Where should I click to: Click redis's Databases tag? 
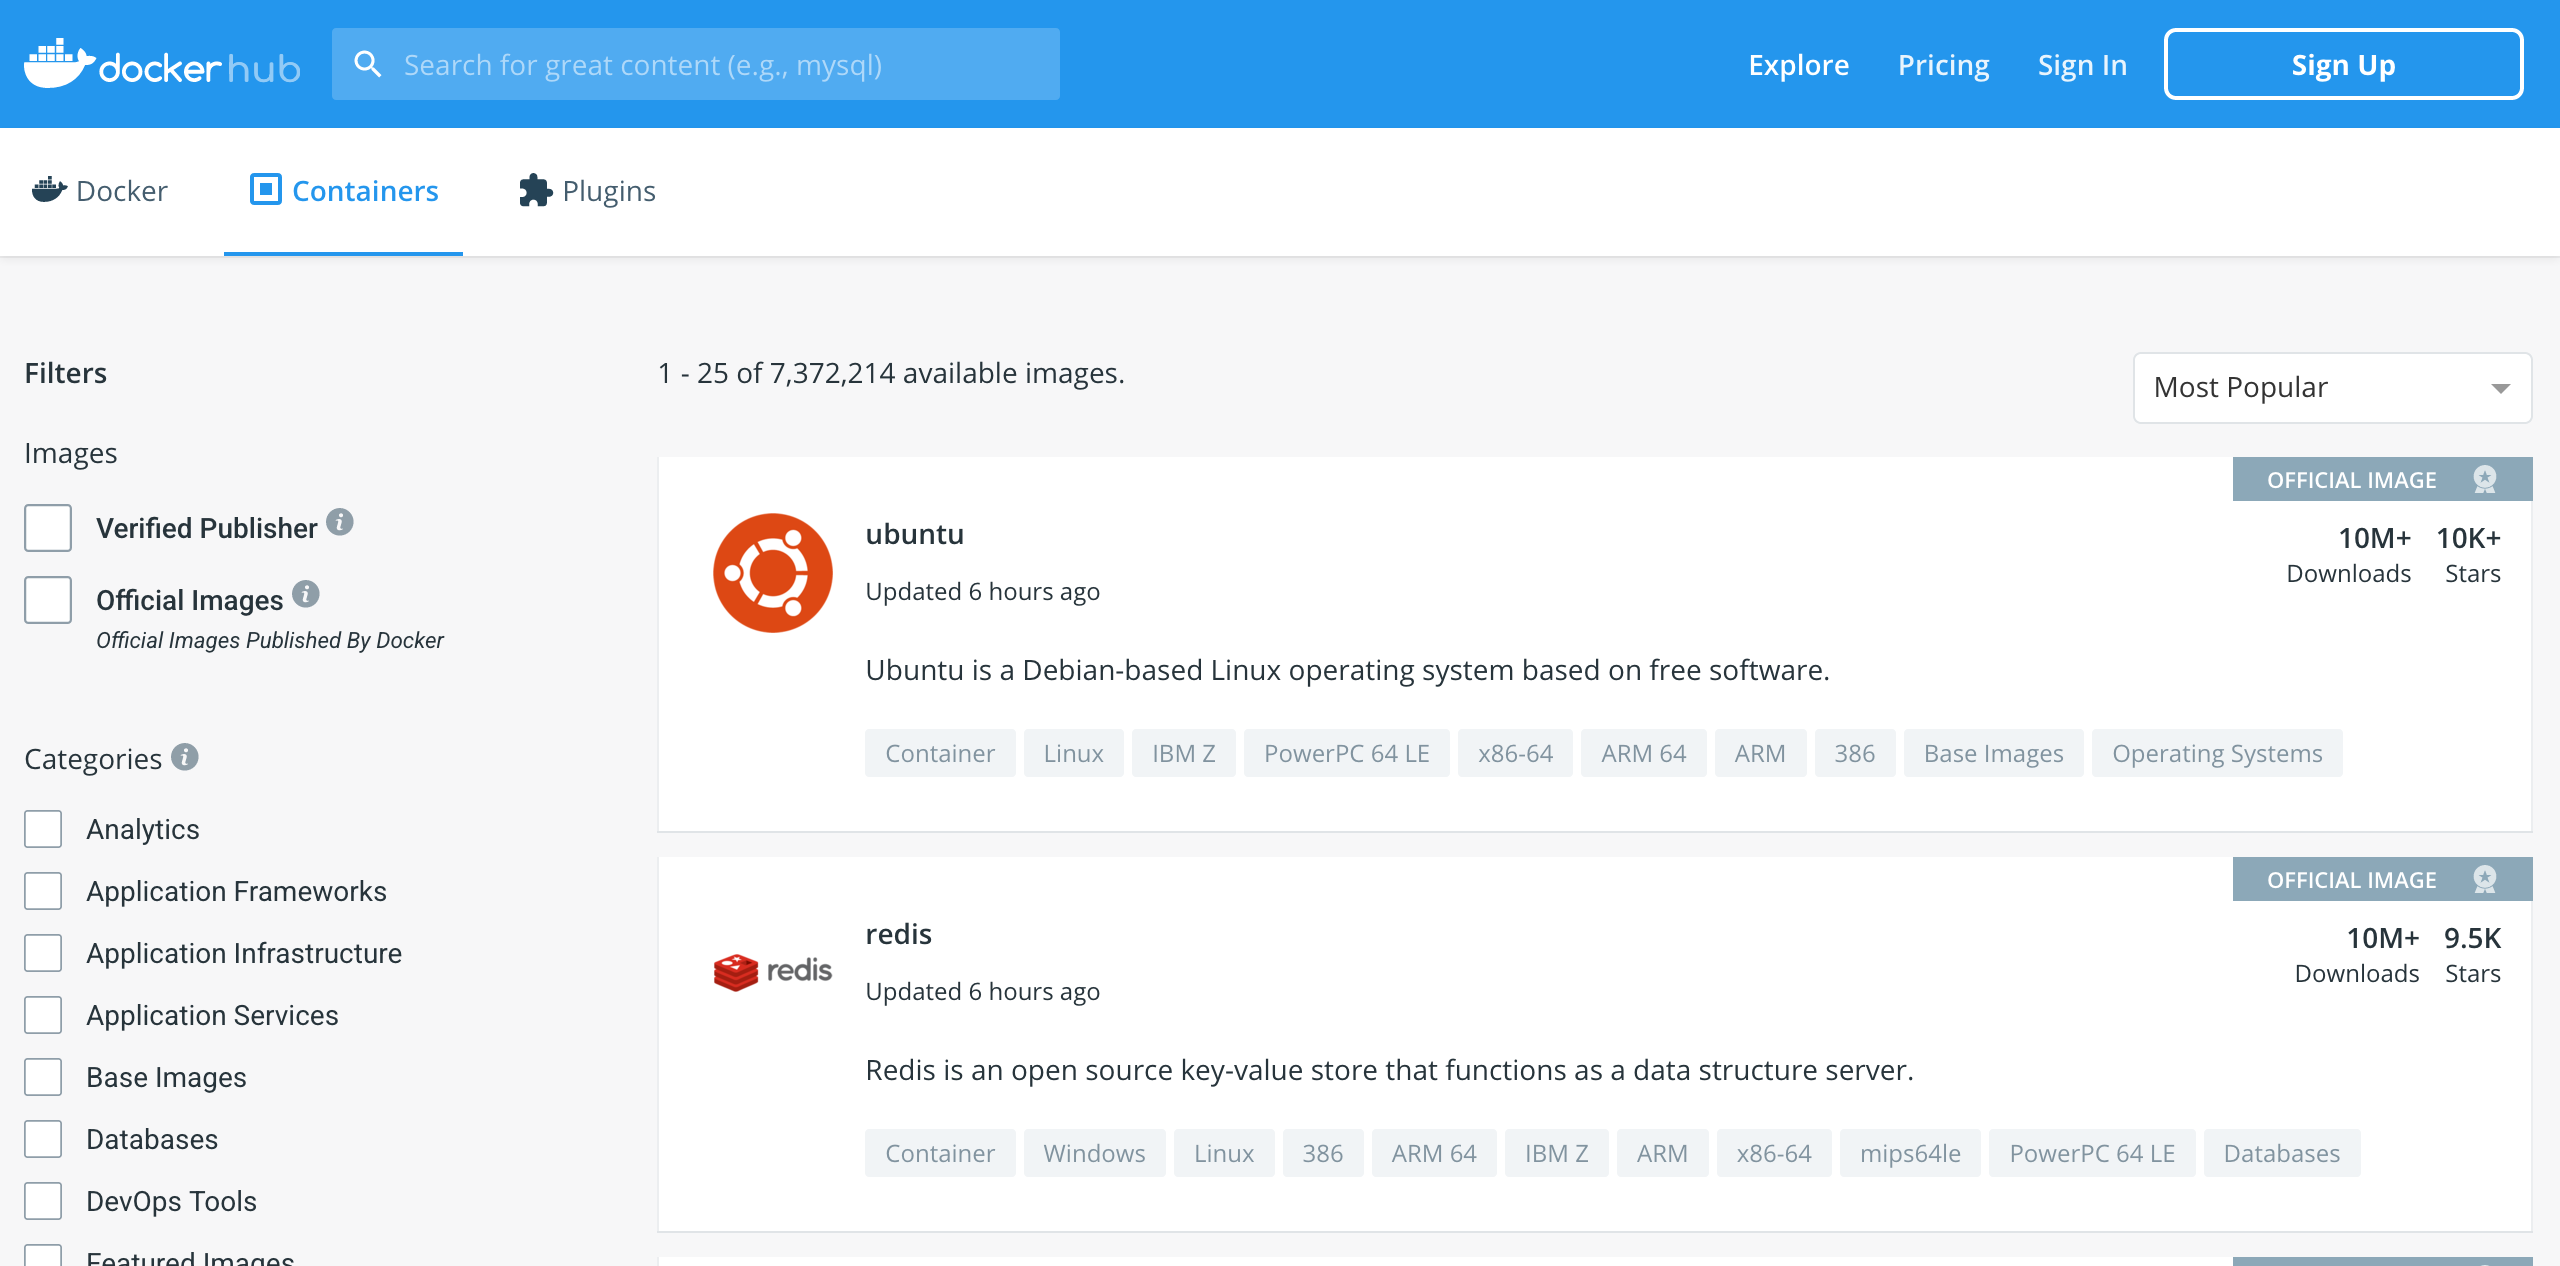[2282, 1153]
